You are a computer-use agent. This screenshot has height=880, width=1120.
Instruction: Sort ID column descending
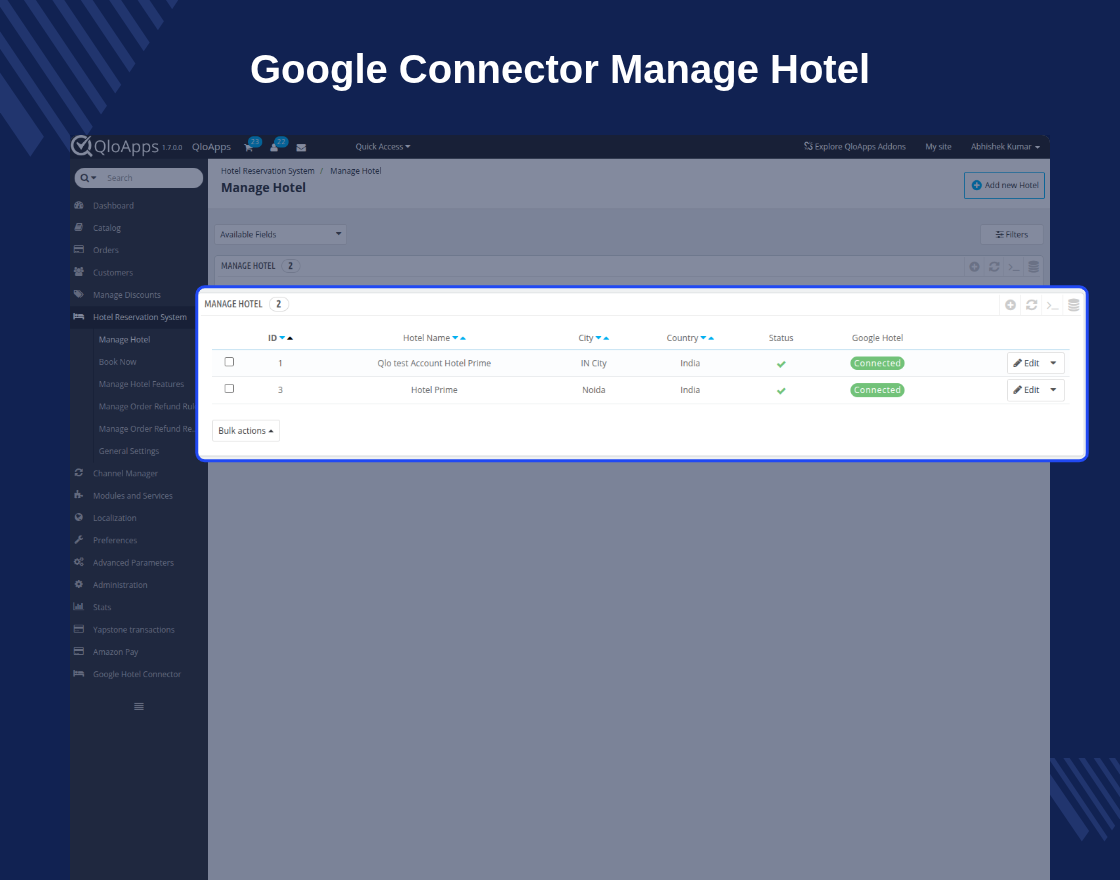point(282,338)
